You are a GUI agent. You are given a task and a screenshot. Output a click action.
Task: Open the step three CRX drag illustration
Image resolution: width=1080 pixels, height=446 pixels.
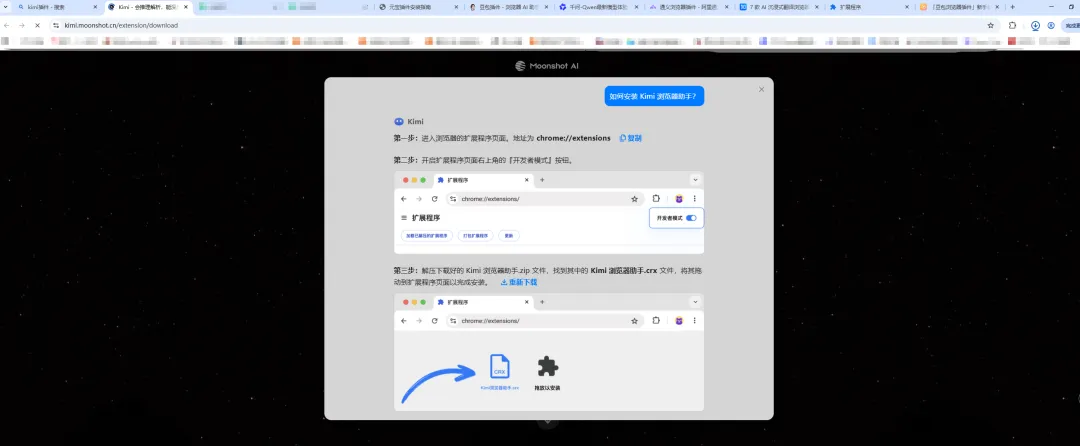tap(549, 352)
